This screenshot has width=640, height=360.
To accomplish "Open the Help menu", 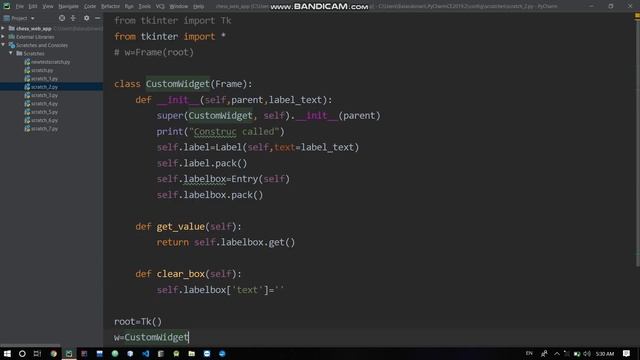I will (198, 7).
